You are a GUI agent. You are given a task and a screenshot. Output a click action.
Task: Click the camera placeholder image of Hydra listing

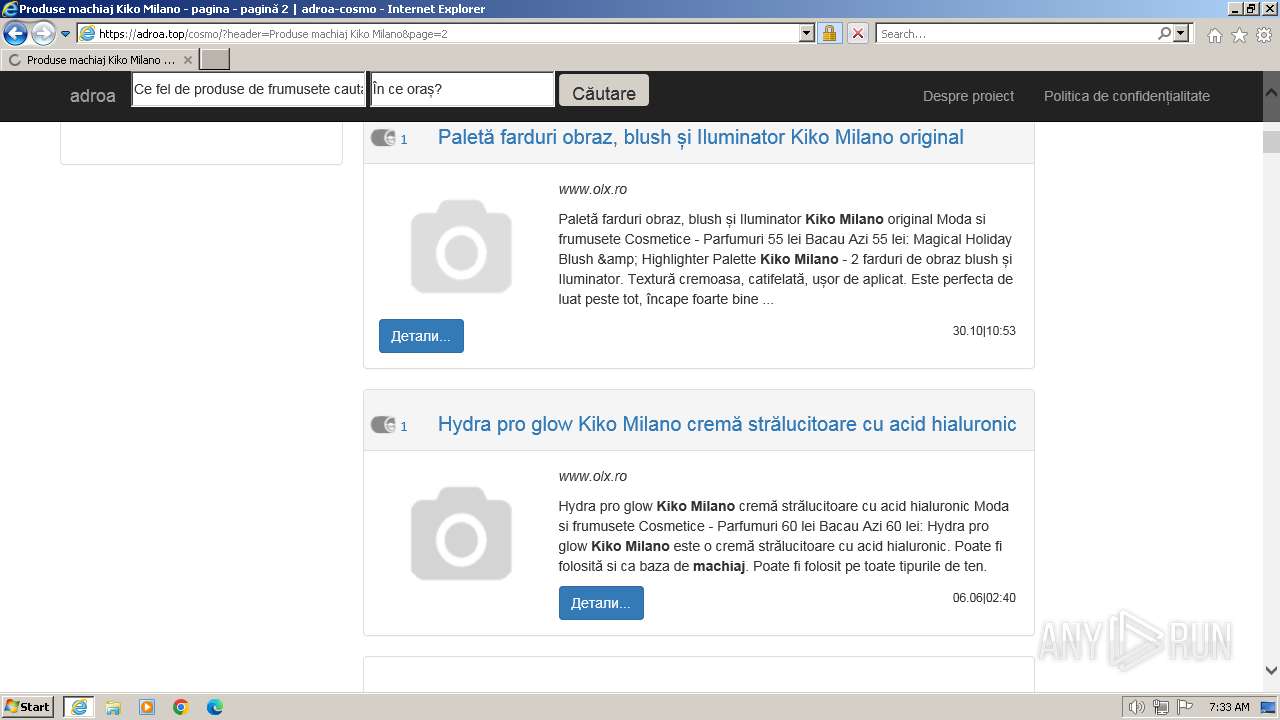[x=461, y=533]
